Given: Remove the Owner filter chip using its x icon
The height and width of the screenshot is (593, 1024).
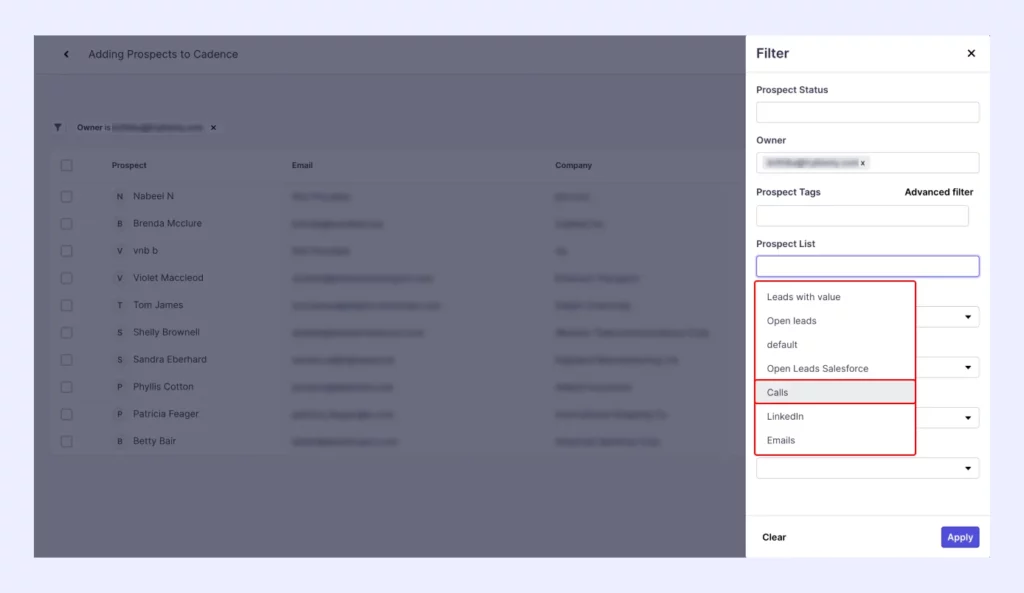Looking at the screenshot, I should [x=213, y=127].
